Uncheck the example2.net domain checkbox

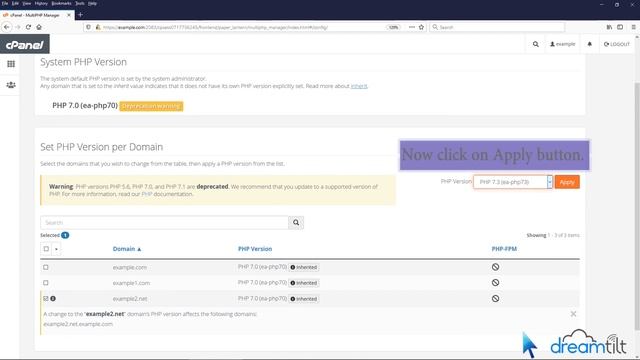[46, 299]
